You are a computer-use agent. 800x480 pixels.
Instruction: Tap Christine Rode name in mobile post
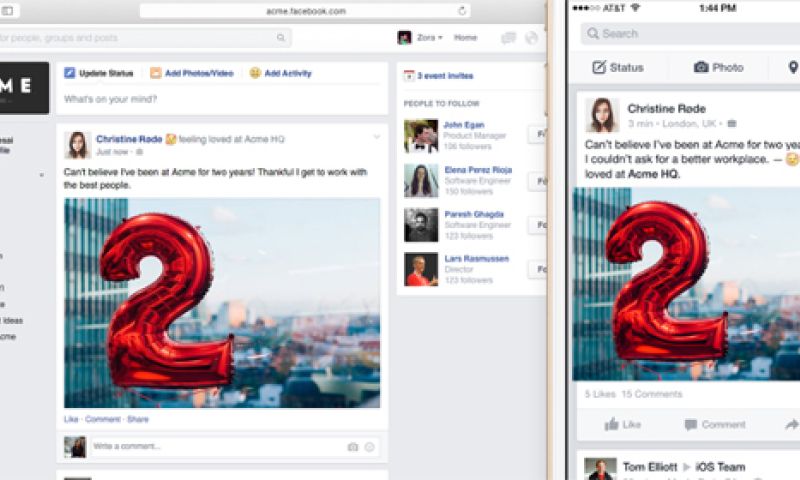coord(666,109)
